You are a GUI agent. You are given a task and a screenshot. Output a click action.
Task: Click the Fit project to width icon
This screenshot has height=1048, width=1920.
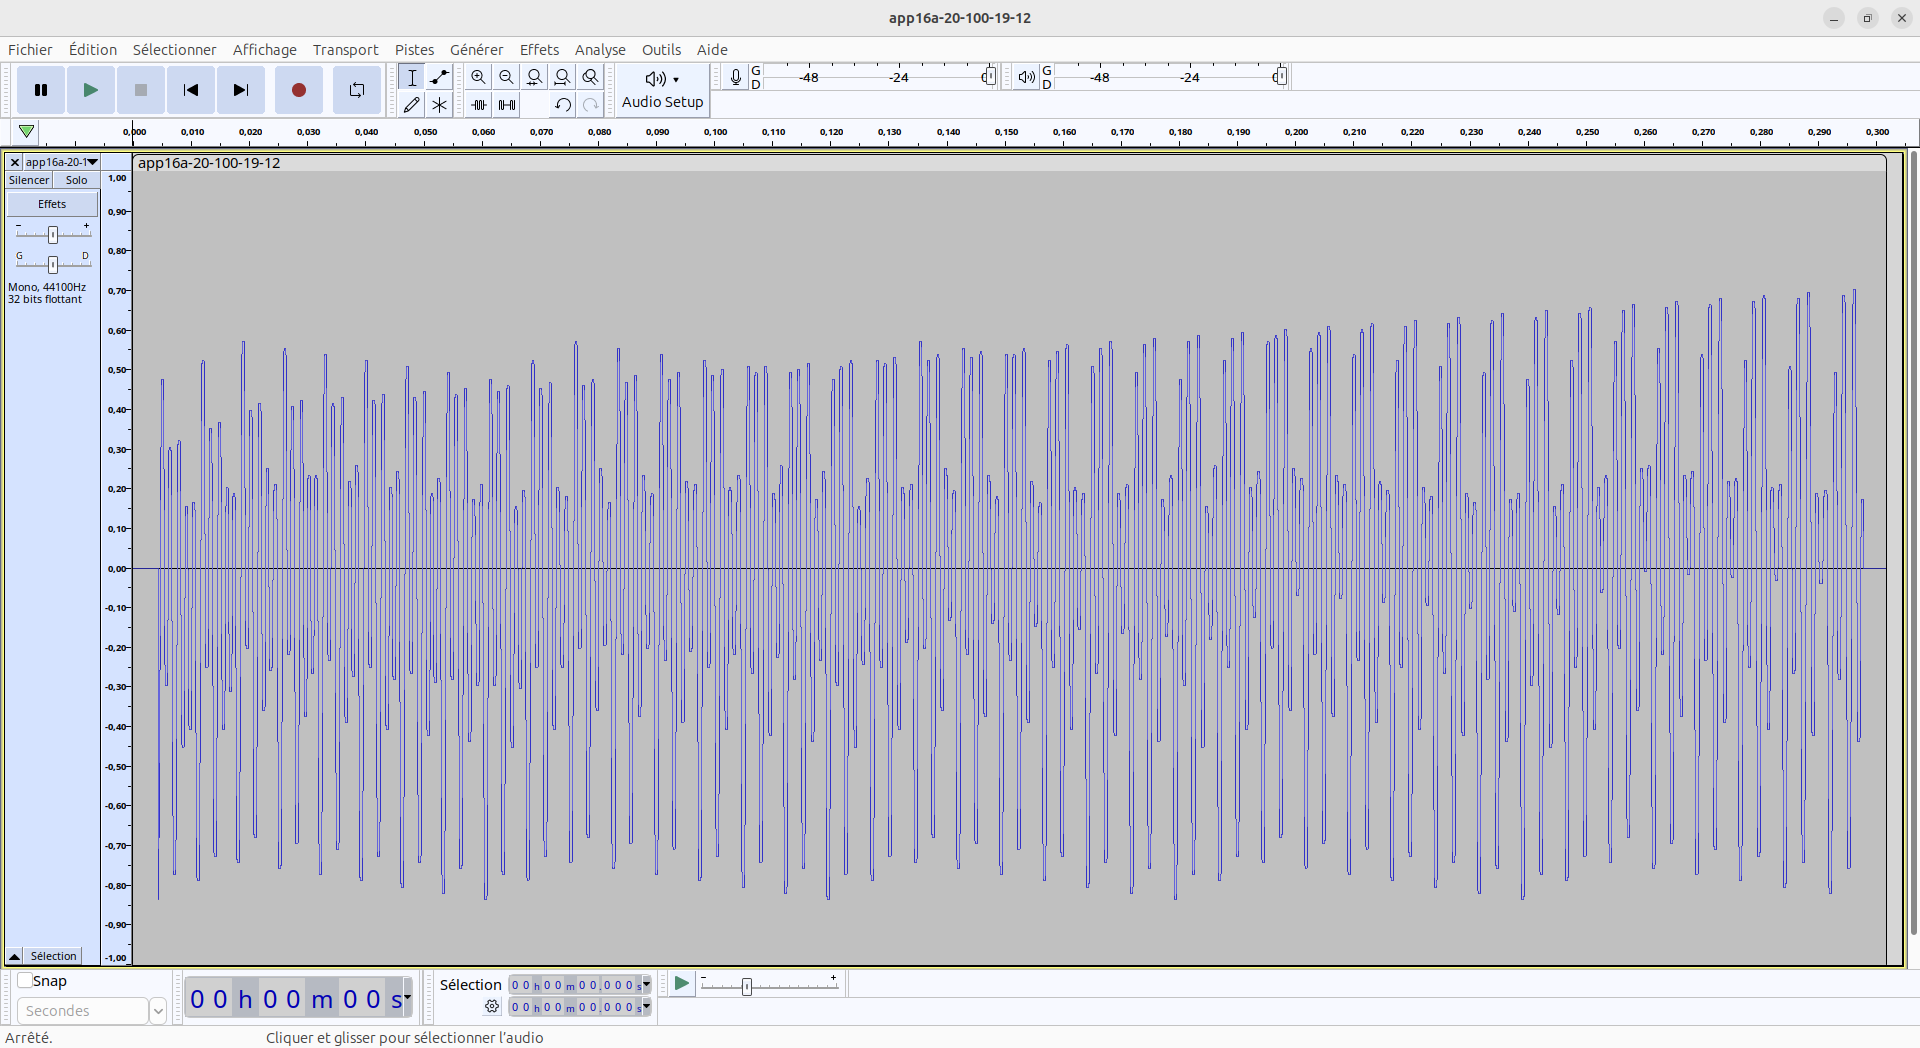pyautogui.click(x=563, y=77)
